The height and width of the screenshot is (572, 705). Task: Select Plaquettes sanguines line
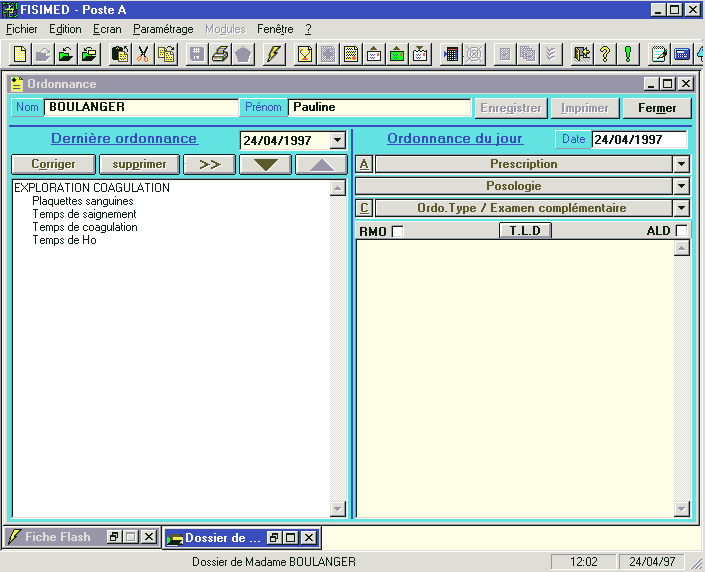click(83, 201)
